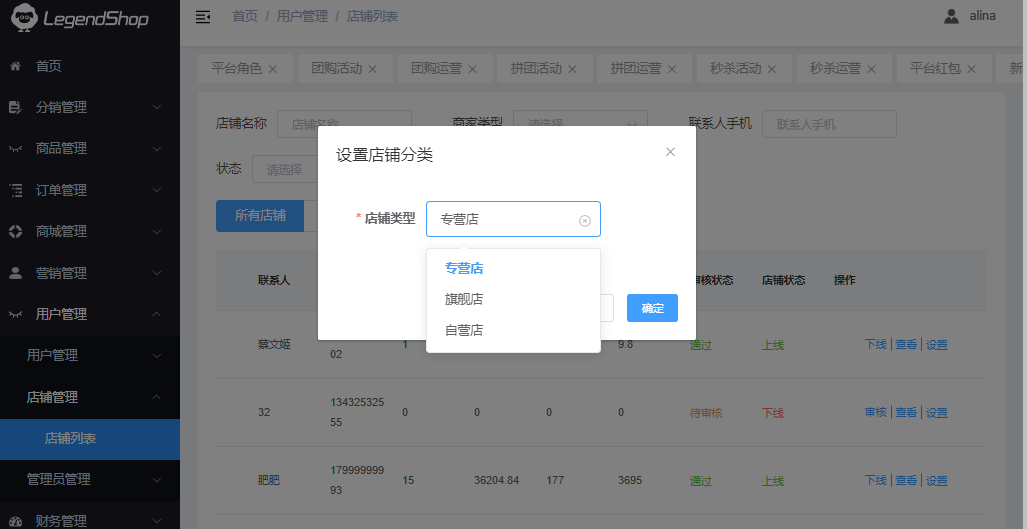The image size is (1027, 529).
Task: Select 旗舰店 from the dropdown list
Action: click(x=464, y=299)
